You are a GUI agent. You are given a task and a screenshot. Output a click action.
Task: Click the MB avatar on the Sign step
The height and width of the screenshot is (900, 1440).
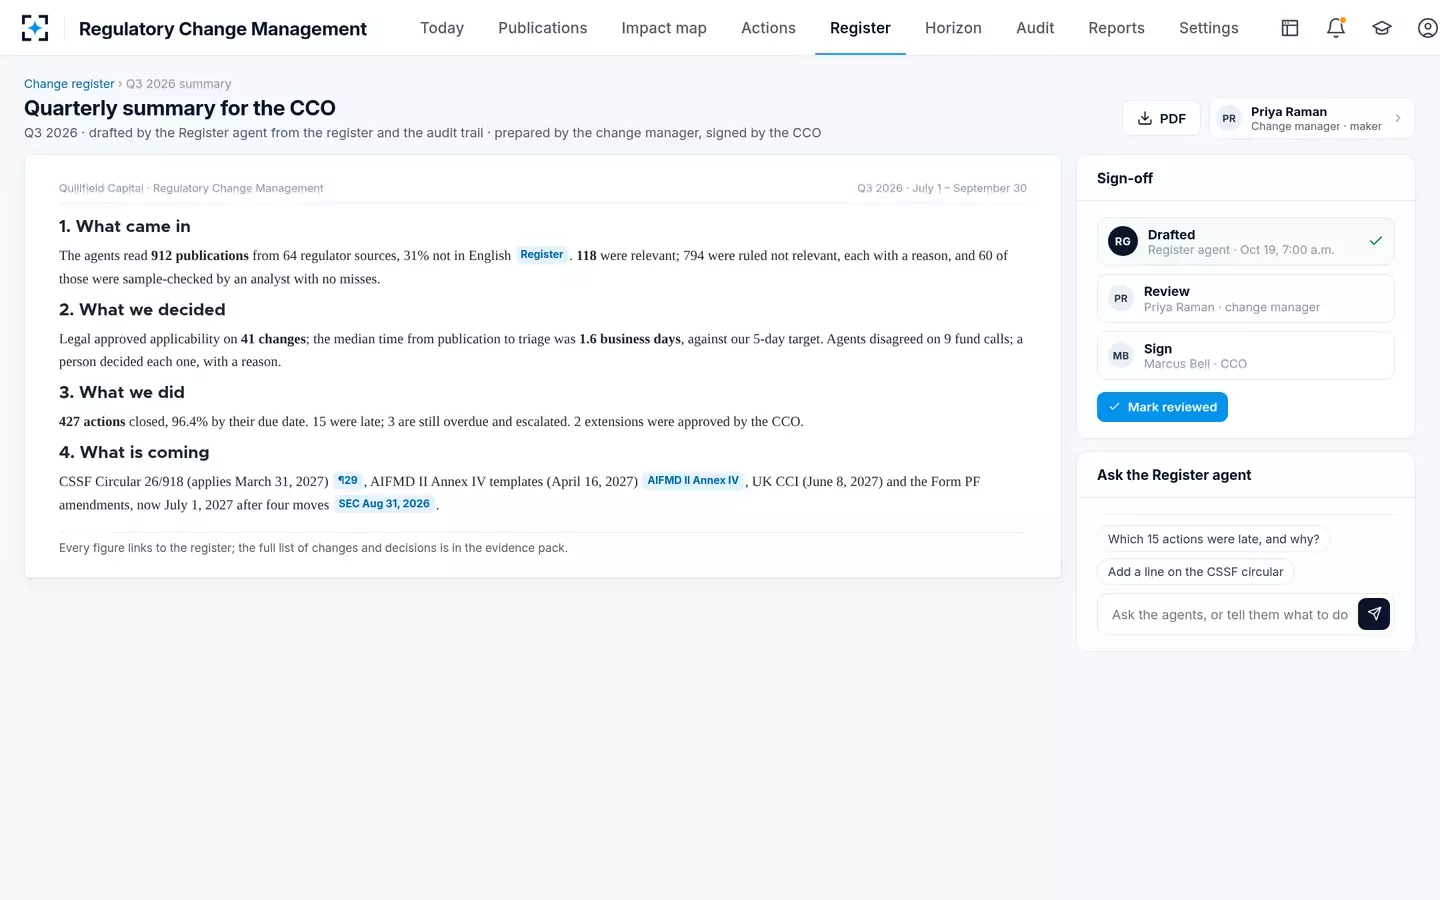[1121, 355]
